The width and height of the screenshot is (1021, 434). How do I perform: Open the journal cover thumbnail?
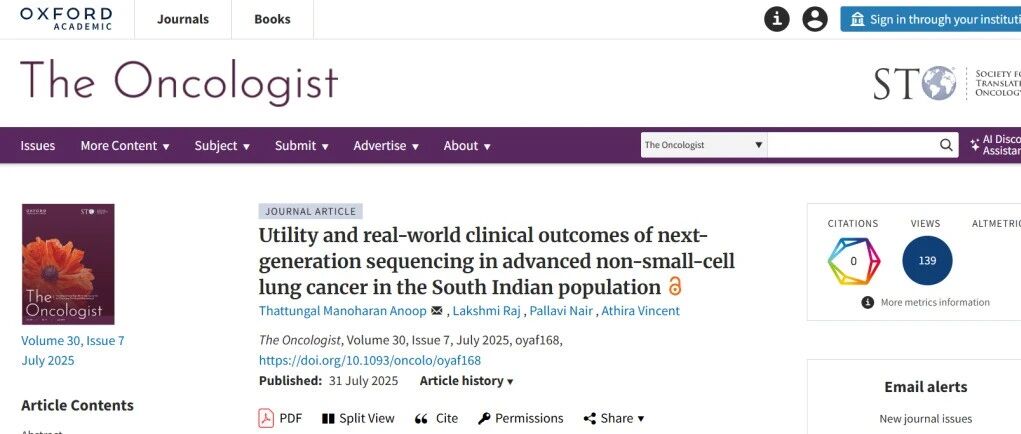tap(68, 264)
